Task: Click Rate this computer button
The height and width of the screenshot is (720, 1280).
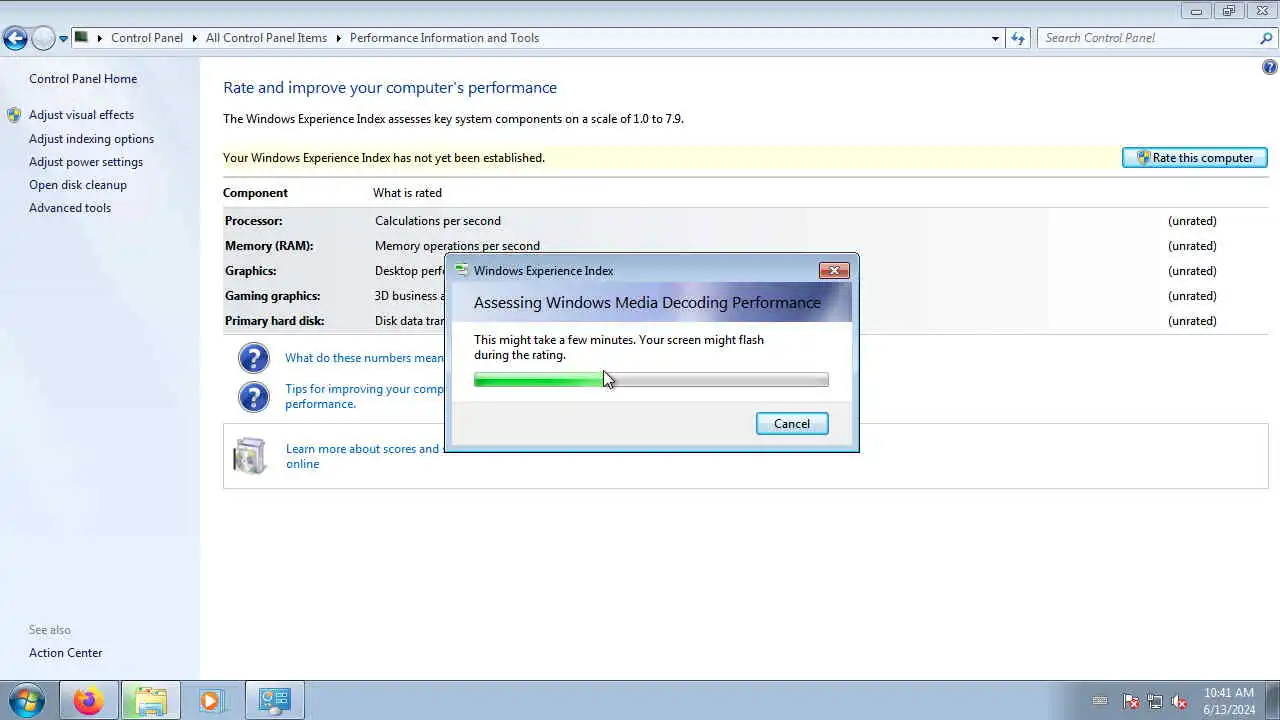Action: point(1195,158)
